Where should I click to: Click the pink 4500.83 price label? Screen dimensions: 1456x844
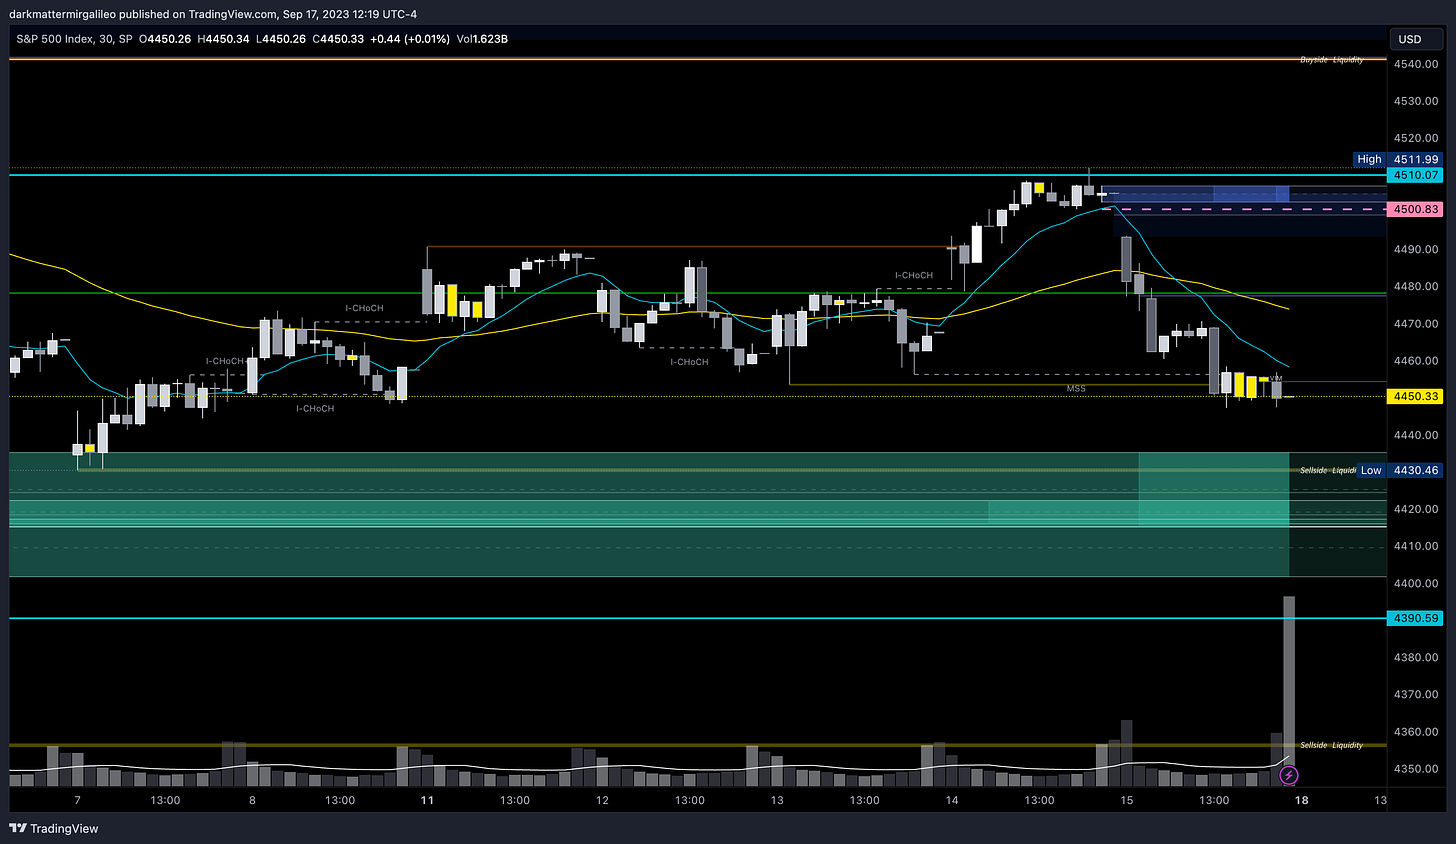[x=1416, y=209]
